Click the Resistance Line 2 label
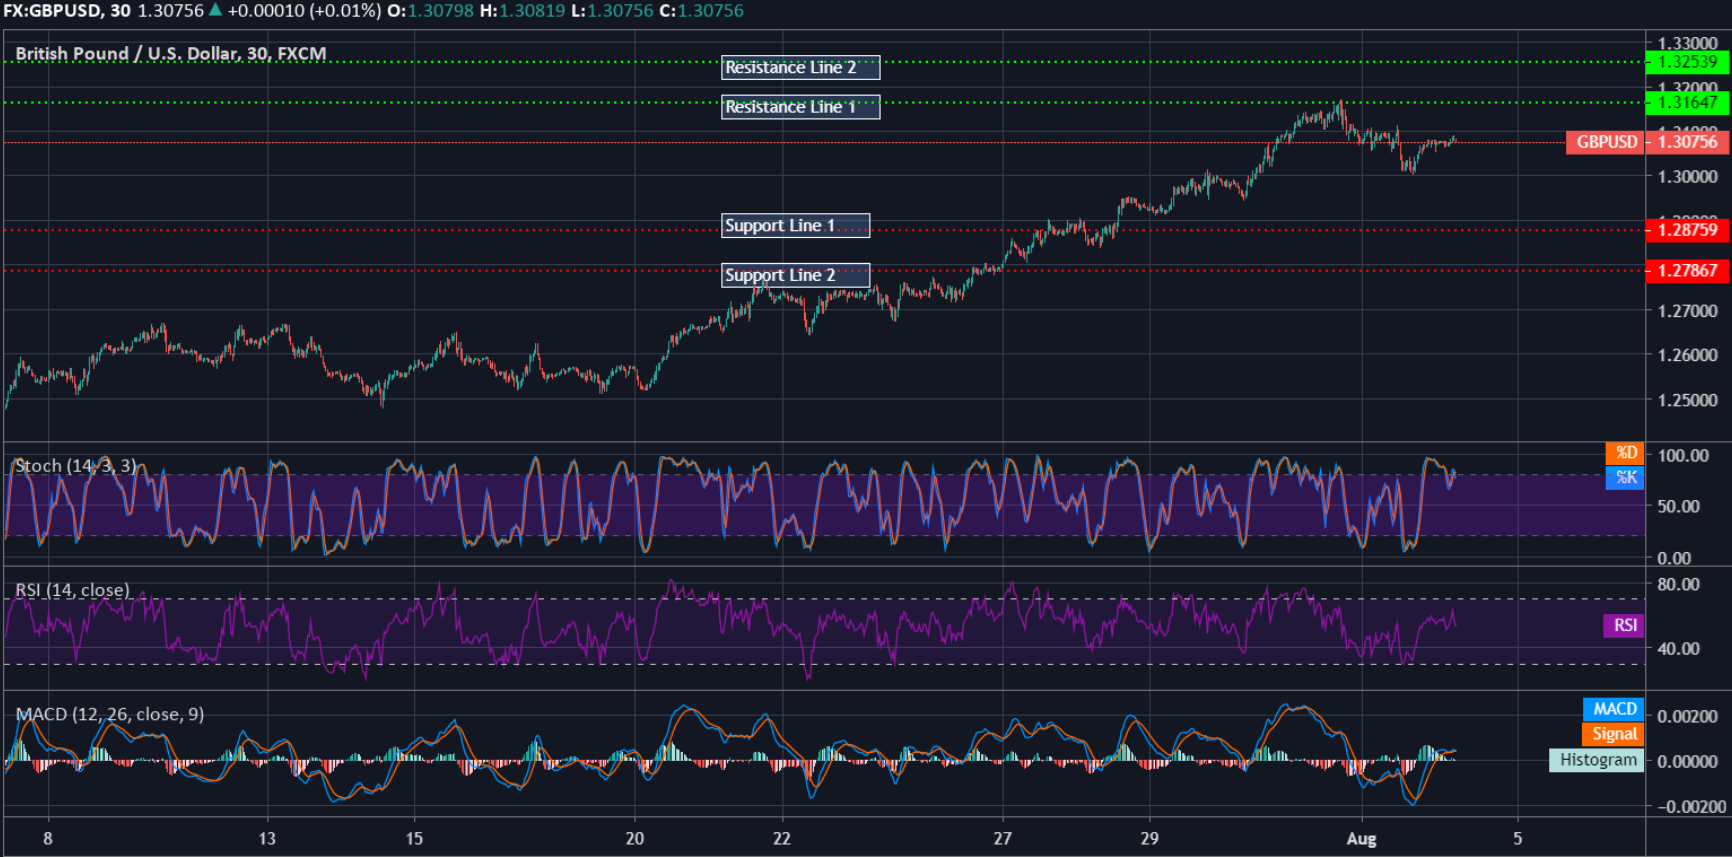The height and width of the screenshot is (857, 1732). click(800, 67)
